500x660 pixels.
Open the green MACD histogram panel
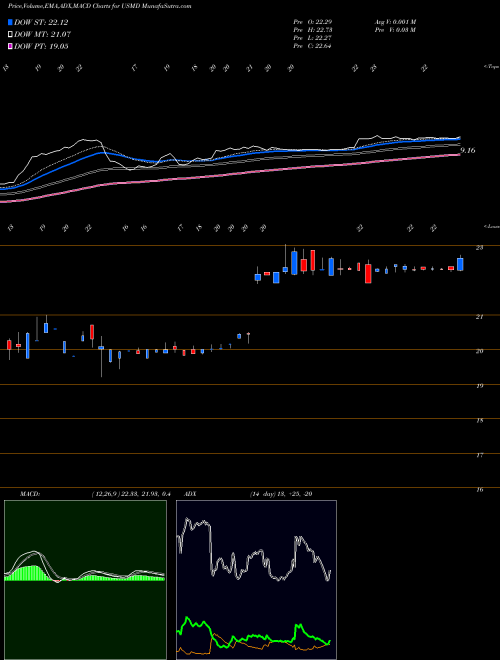(85, 580)
